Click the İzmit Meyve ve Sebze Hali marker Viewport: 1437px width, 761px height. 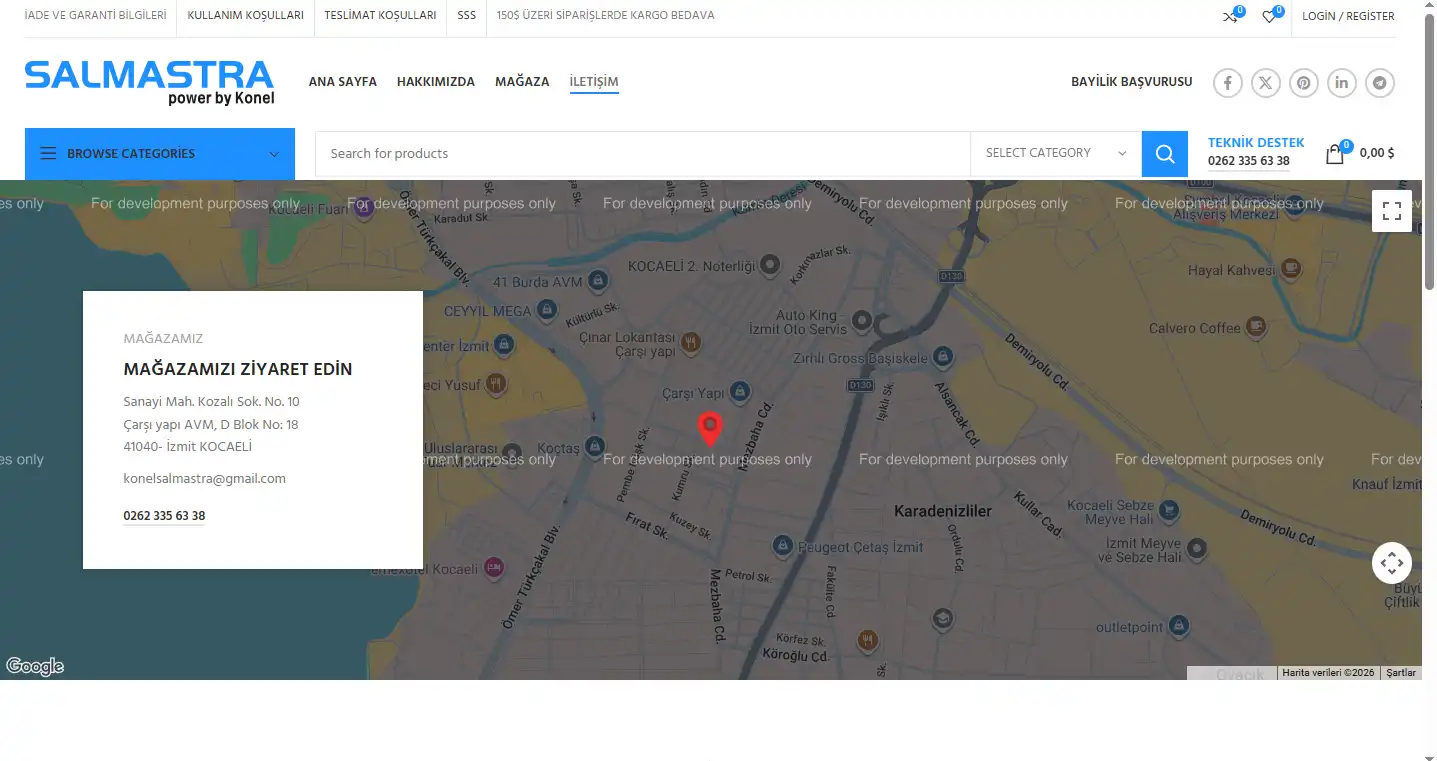[x=1196, y=547]
